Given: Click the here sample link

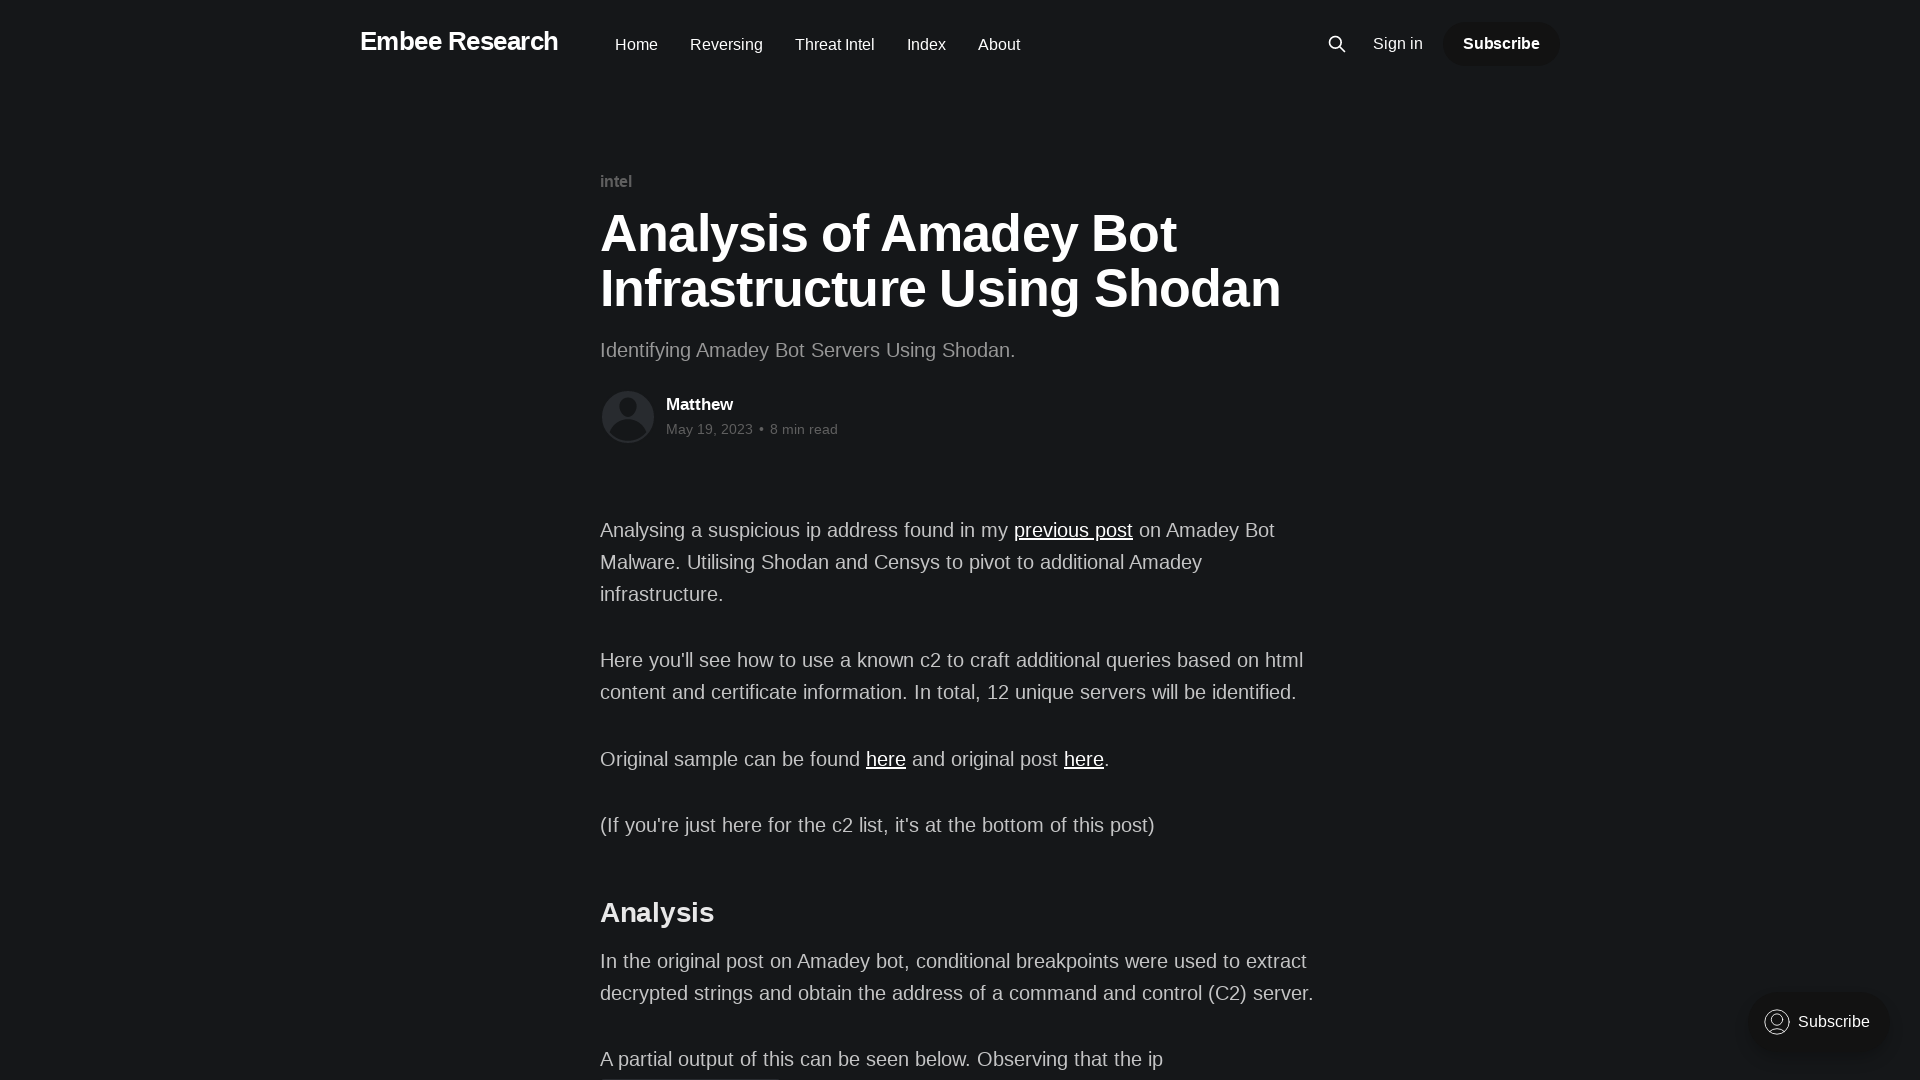Looking at the screenshot, I should (885, 758).
